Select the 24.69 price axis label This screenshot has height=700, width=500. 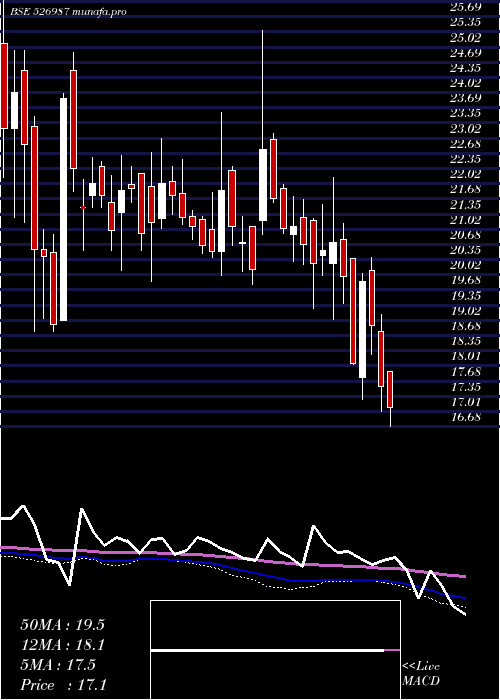tap(465, 53)
